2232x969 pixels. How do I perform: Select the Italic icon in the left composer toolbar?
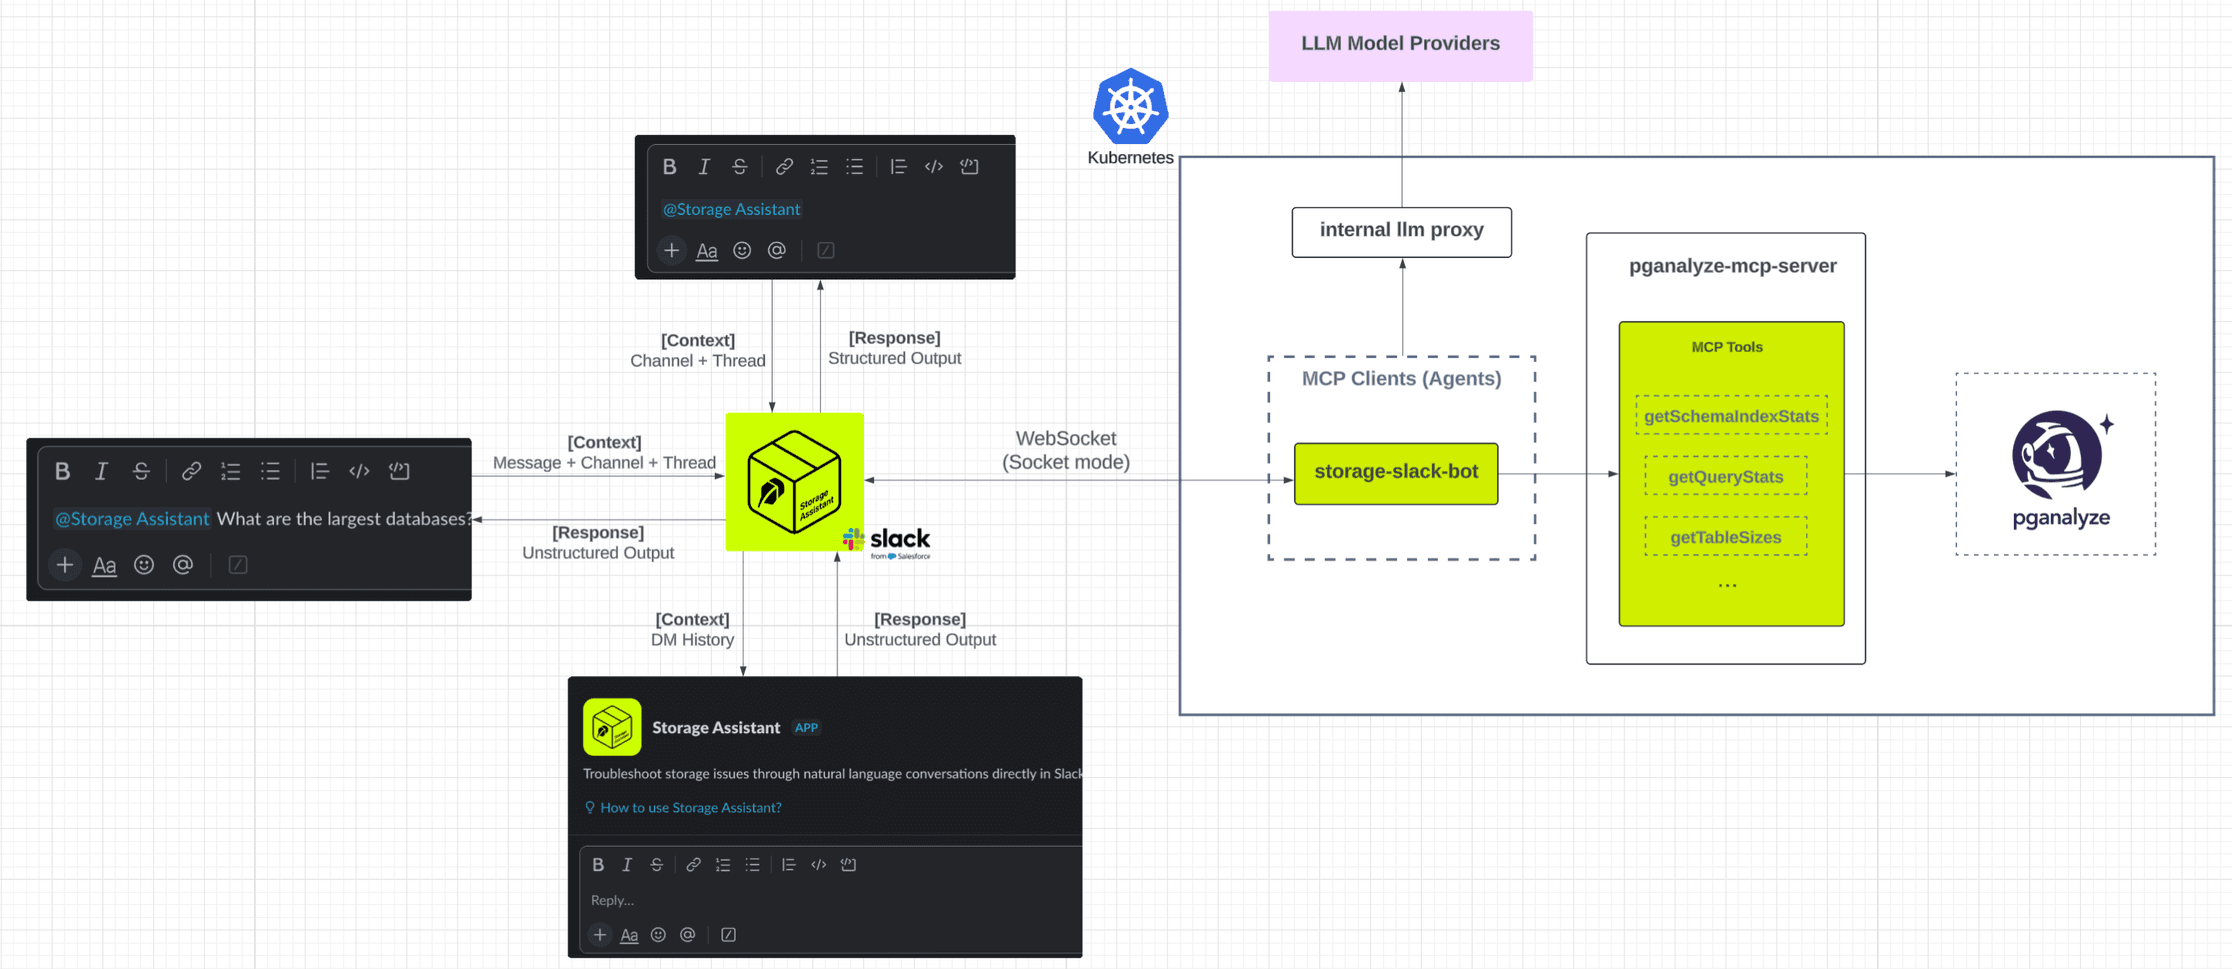[x=101, y=471]
